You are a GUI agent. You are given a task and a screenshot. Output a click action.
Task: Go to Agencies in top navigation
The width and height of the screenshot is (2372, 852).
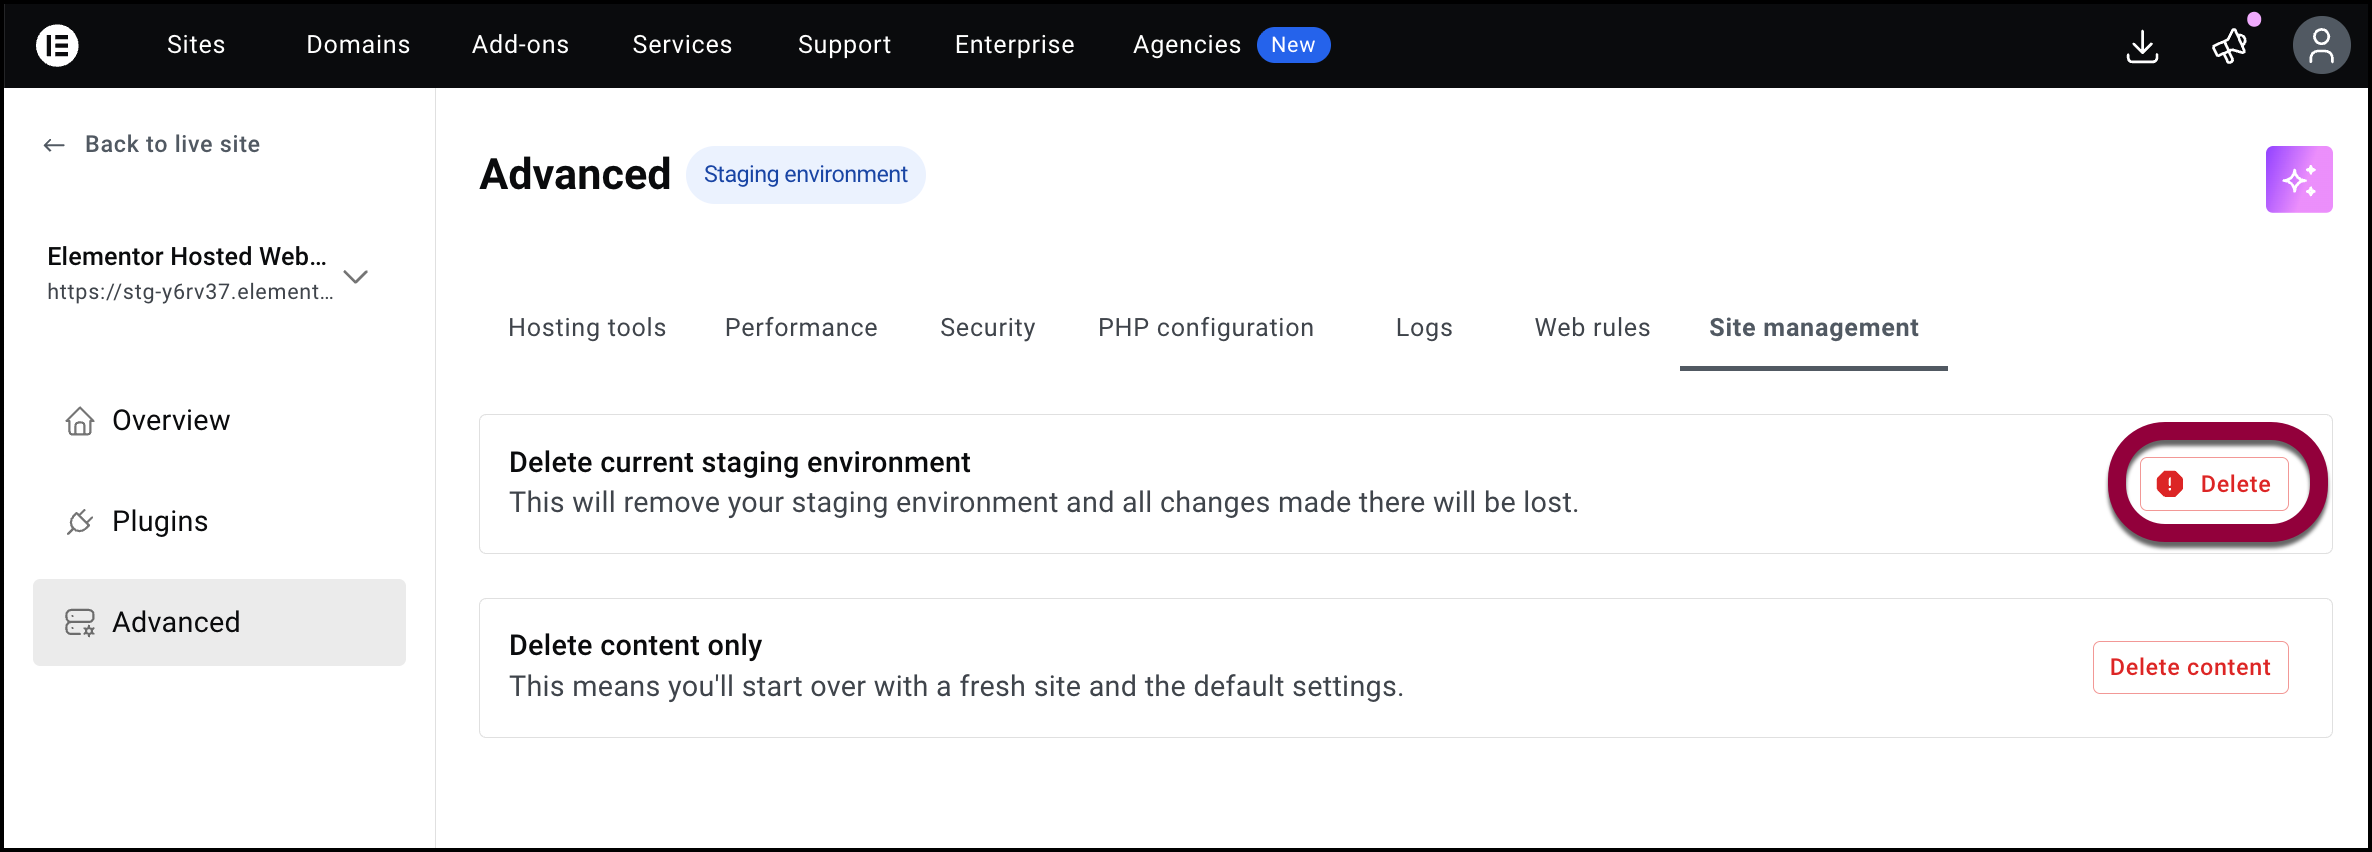pos(1186,45)
